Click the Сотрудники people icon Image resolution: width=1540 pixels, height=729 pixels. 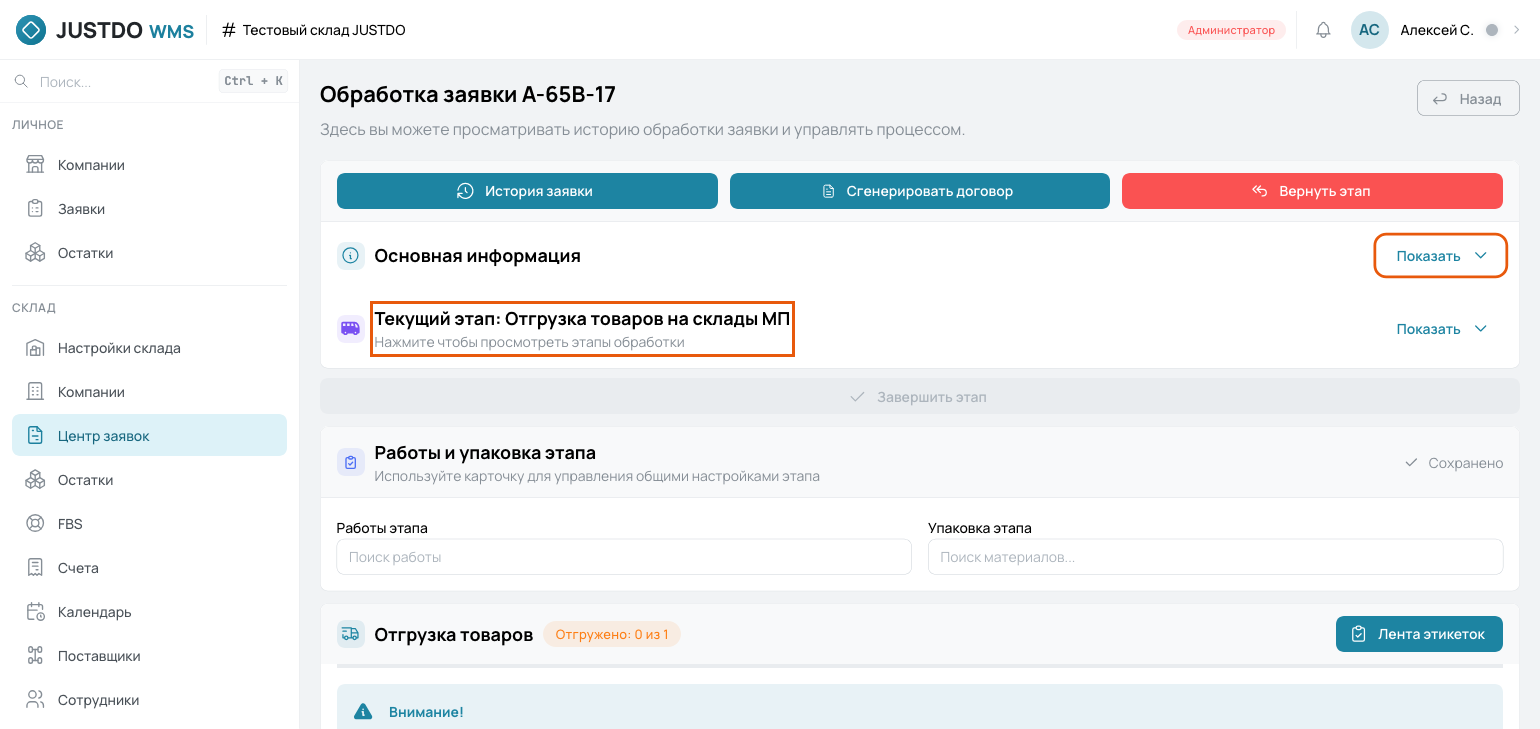click(36, 700)
